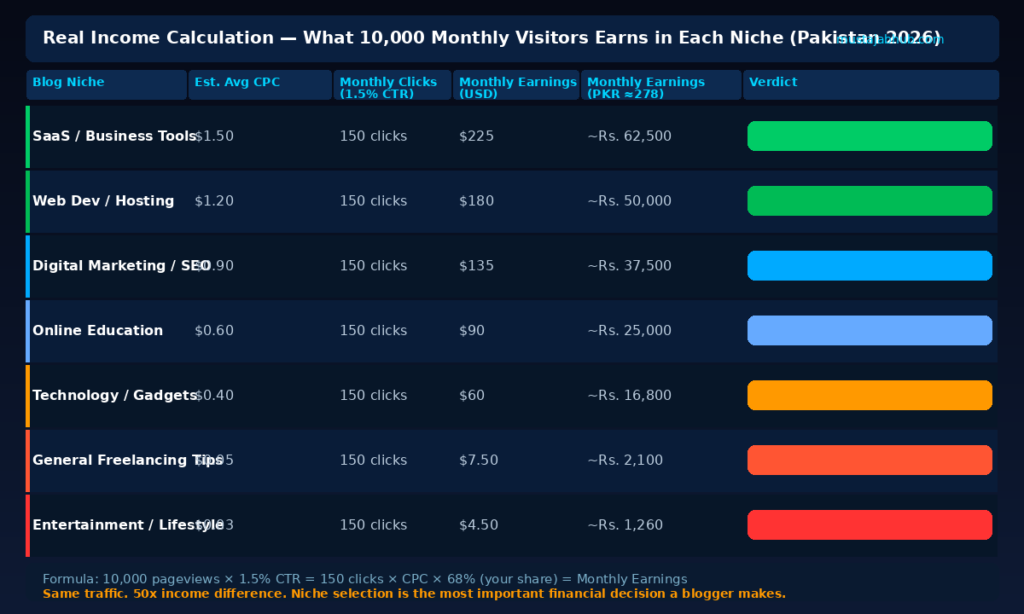Click the 'Entertainment / Lifestyle' niche name
The width and height of the screenshot is (1024, 614).
(128, 525)
